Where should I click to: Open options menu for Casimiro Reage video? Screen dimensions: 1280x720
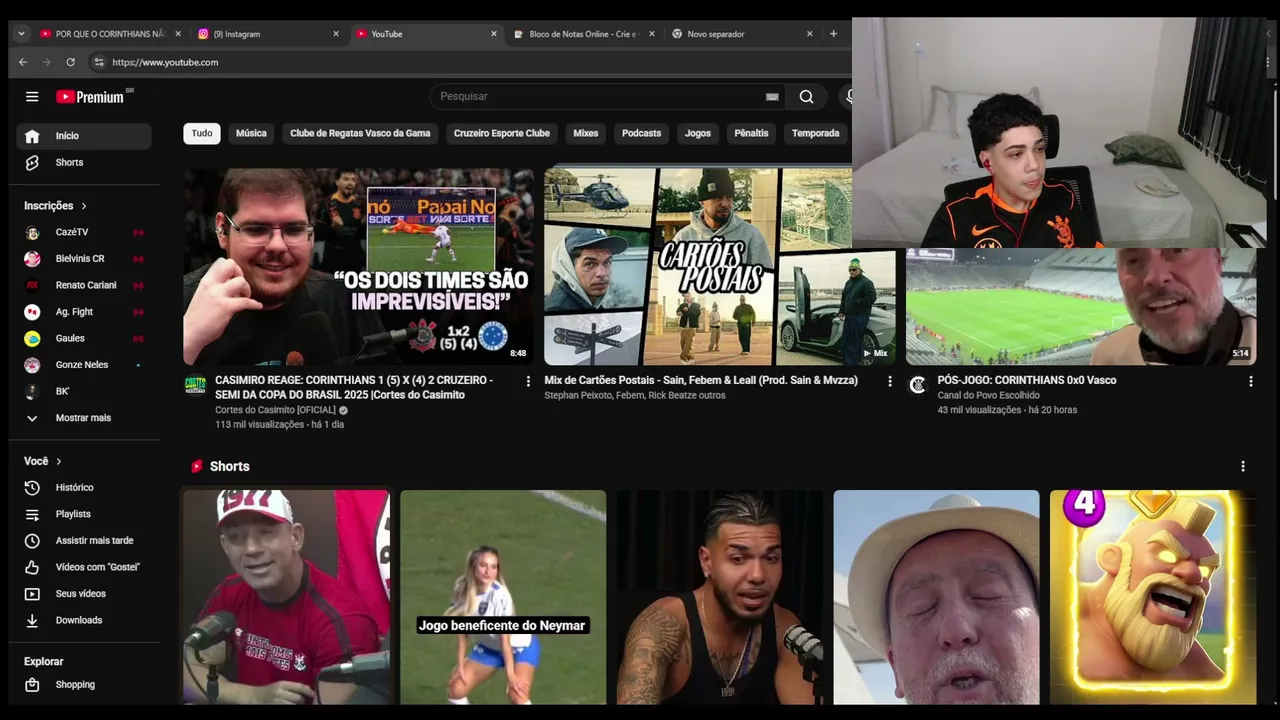point(528,381)
